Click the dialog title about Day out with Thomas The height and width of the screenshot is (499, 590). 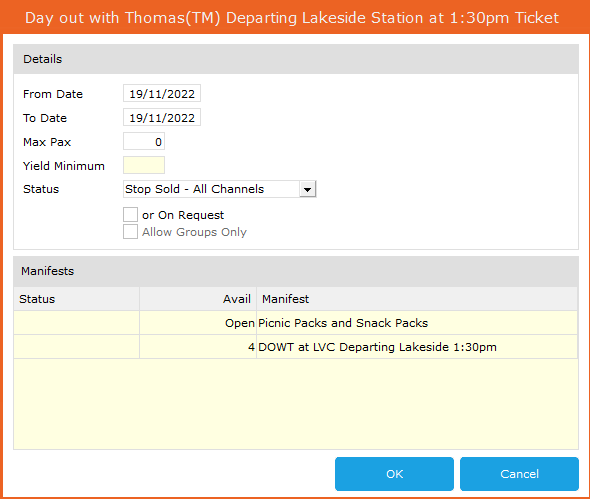(x=292, y=18)
